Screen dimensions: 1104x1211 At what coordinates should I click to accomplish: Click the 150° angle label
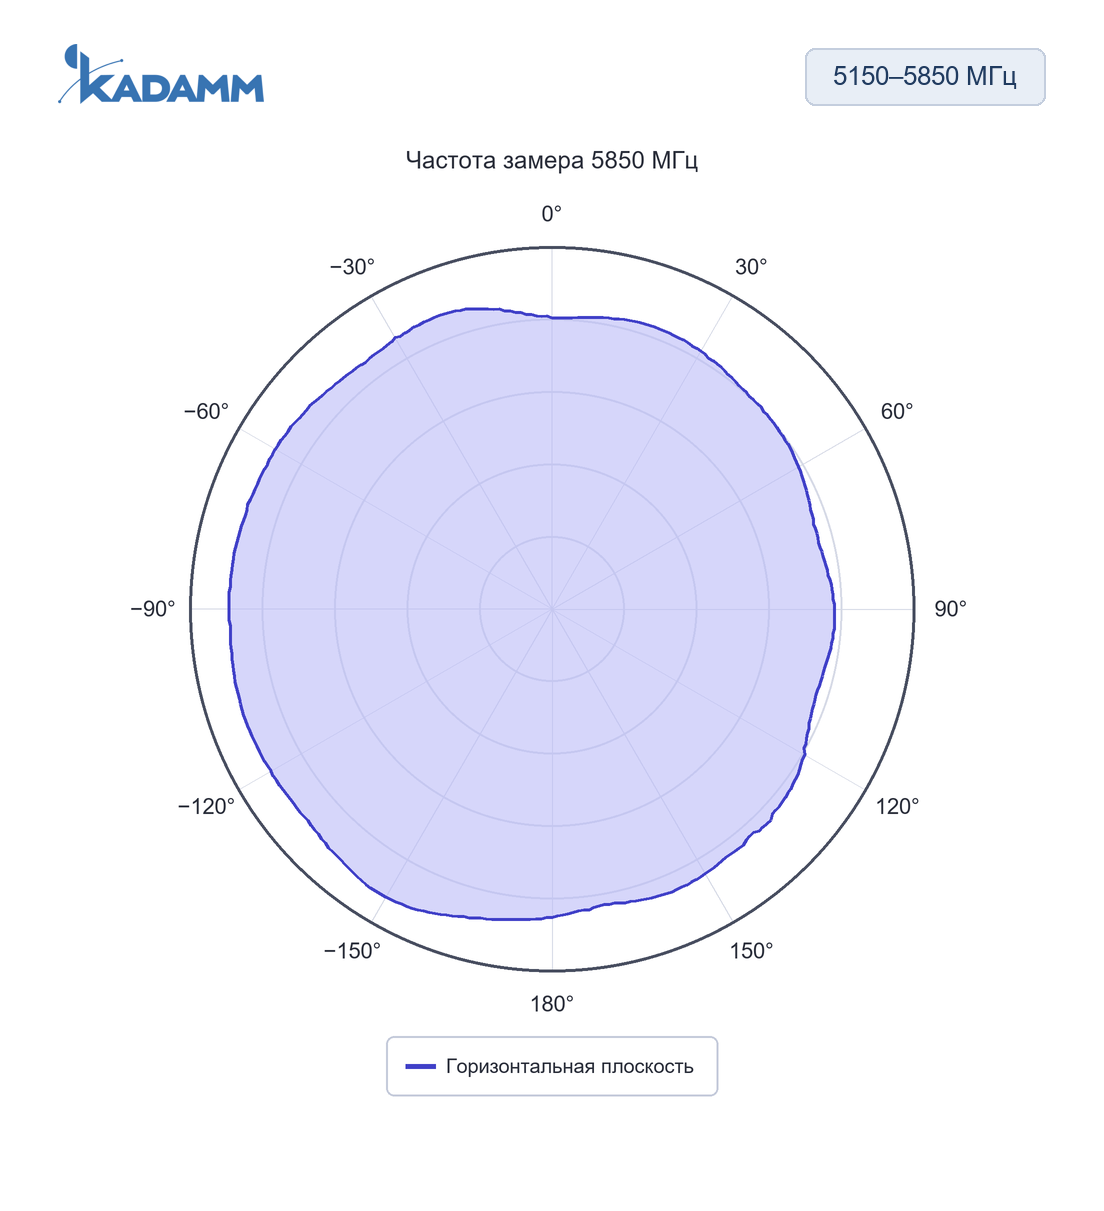tap(751, 951)
